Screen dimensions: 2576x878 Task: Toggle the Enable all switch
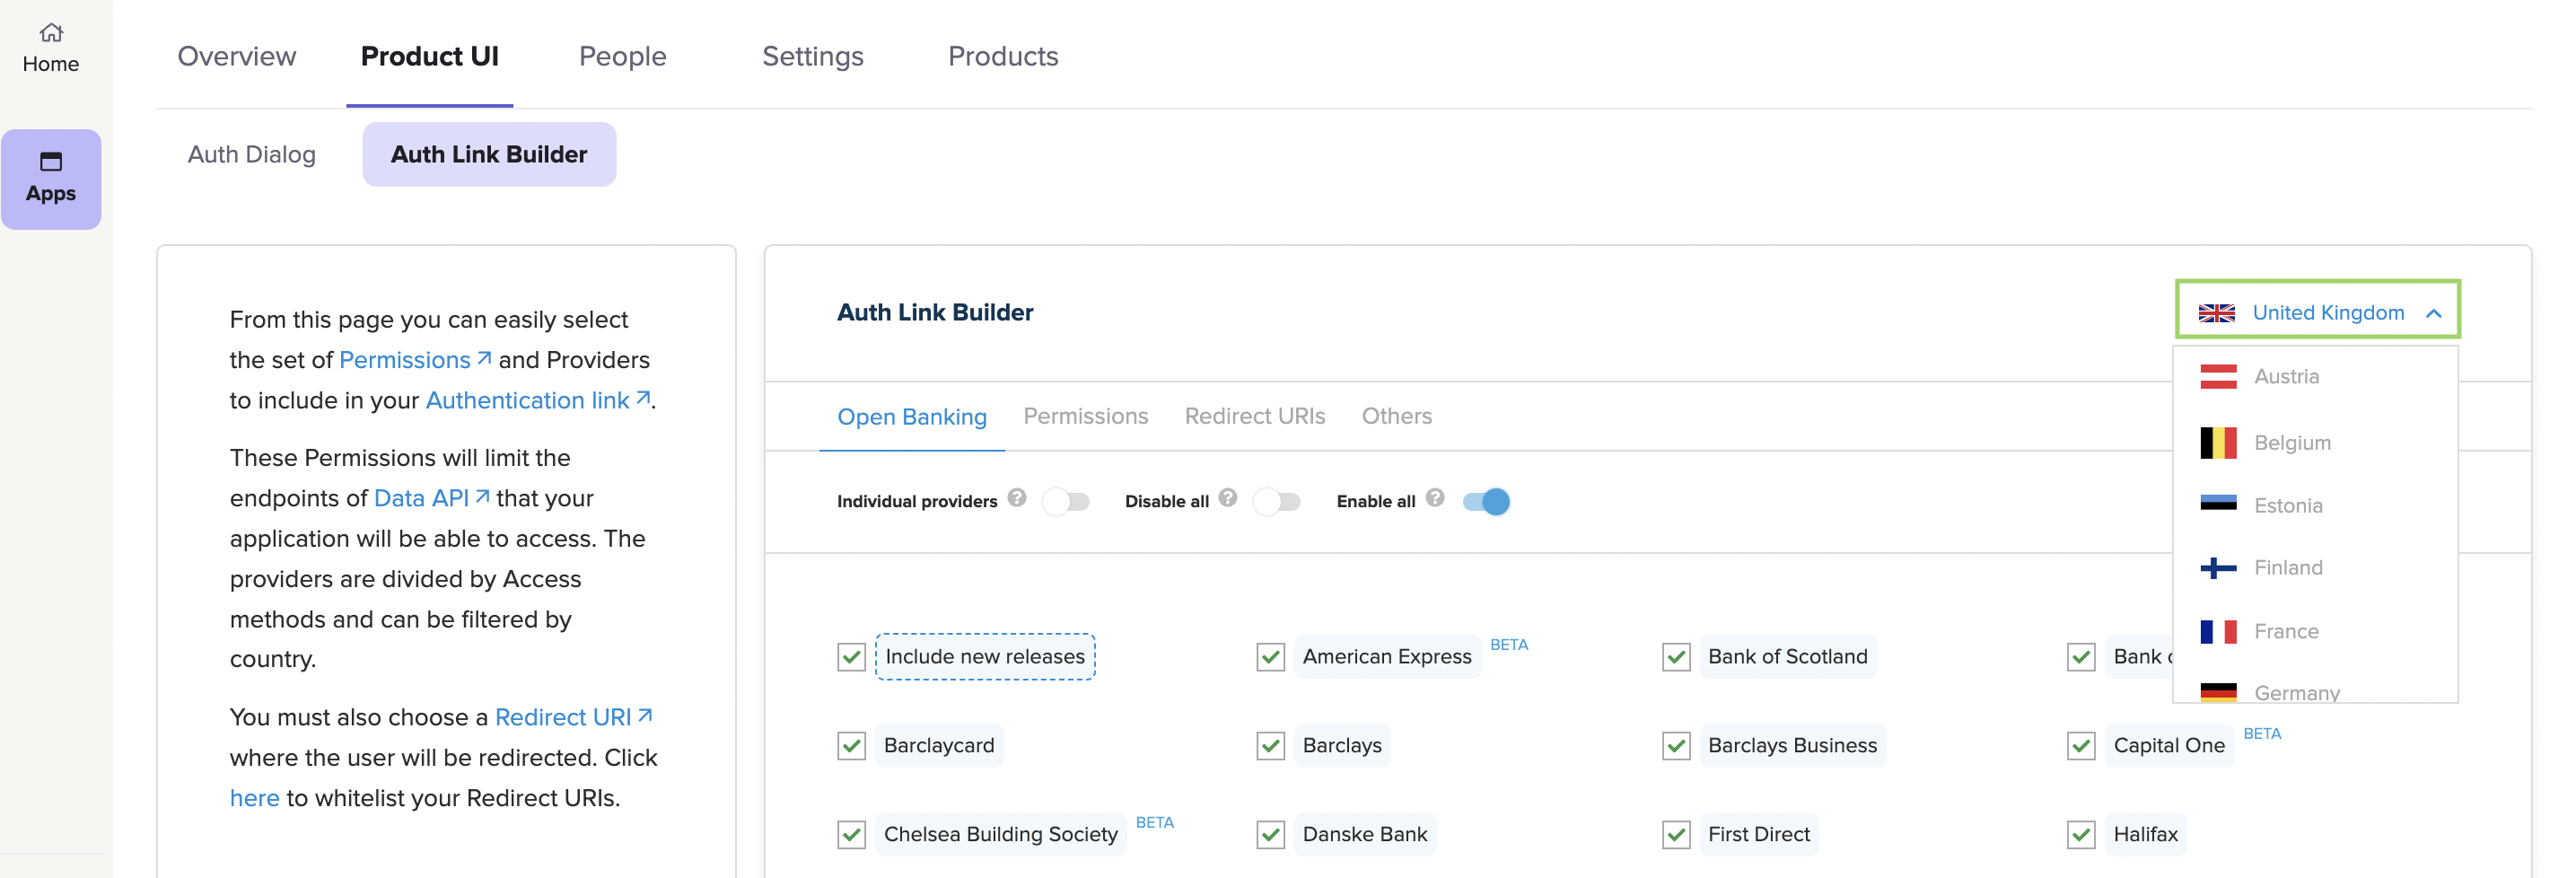click(x=1486, y=502)
